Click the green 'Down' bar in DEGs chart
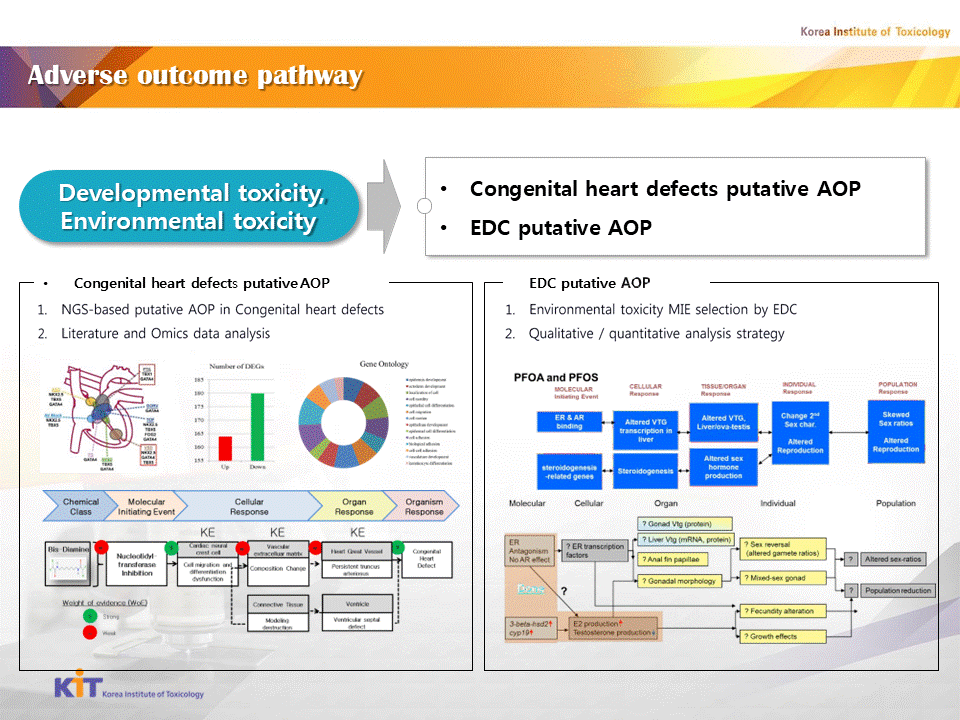The width and height of the screenshot is (960, 720). (x=257, y=427)
